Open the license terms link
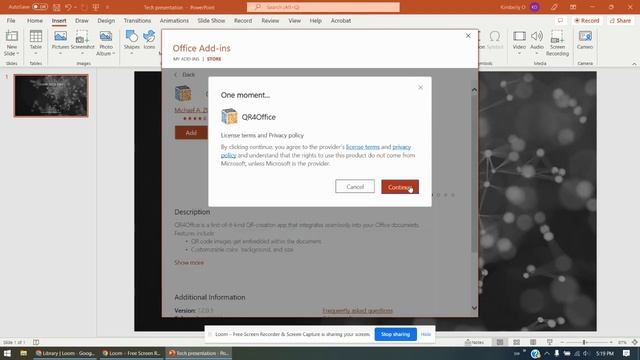 (x=362, y=147)
